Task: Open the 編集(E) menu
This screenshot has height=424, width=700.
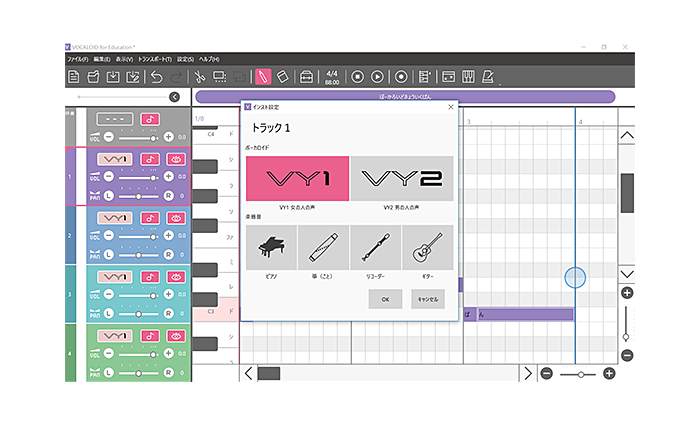Action: point(102,59)
